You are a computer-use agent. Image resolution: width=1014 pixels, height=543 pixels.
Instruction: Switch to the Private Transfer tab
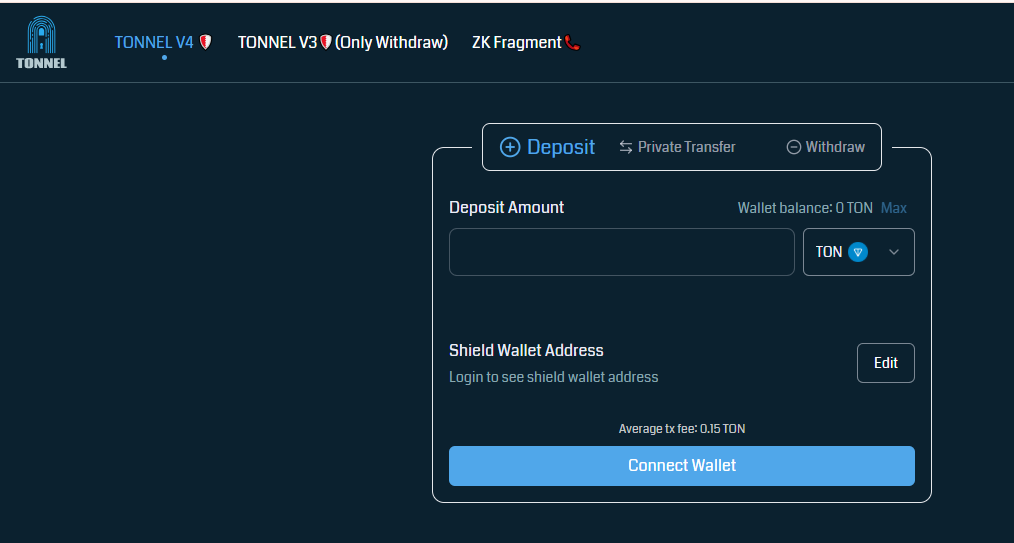coord(677,147)
